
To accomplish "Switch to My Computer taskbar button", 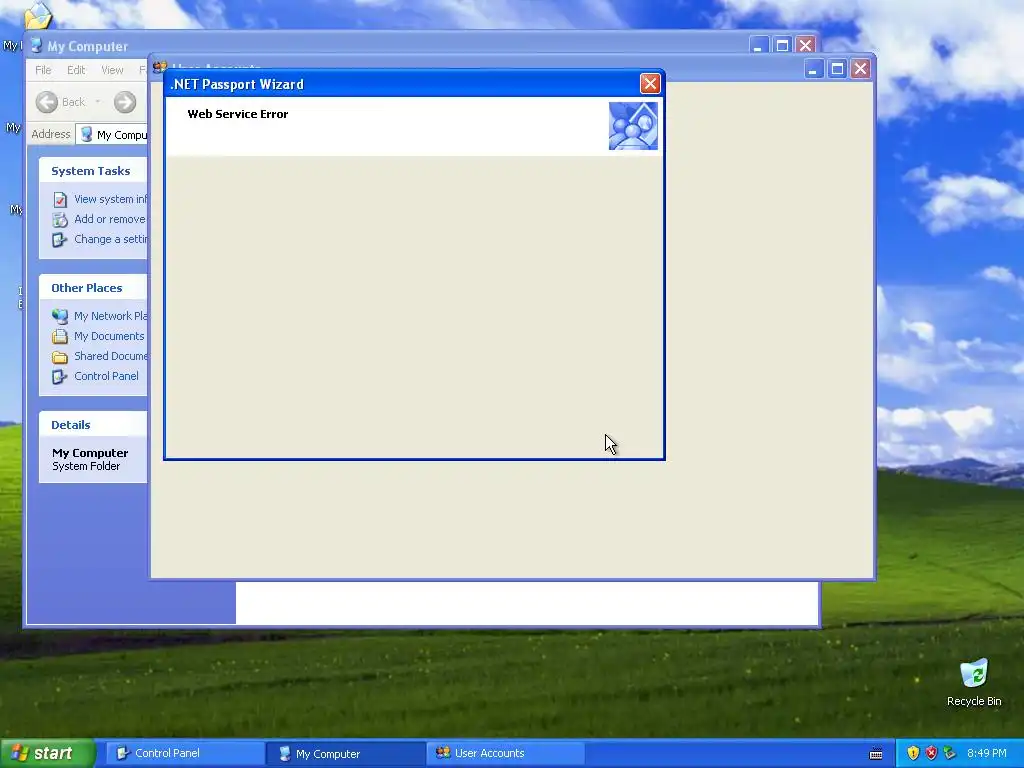I will (346, 754).
